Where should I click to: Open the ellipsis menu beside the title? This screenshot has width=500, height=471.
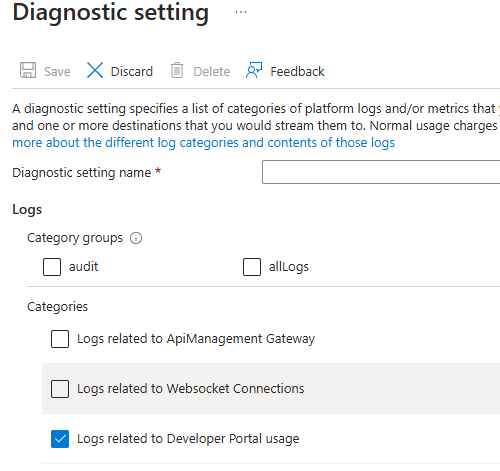tap(241, 12)
